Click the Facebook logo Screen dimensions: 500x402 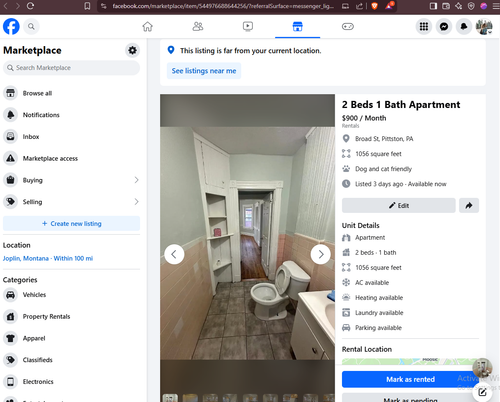tap(11, 26)
